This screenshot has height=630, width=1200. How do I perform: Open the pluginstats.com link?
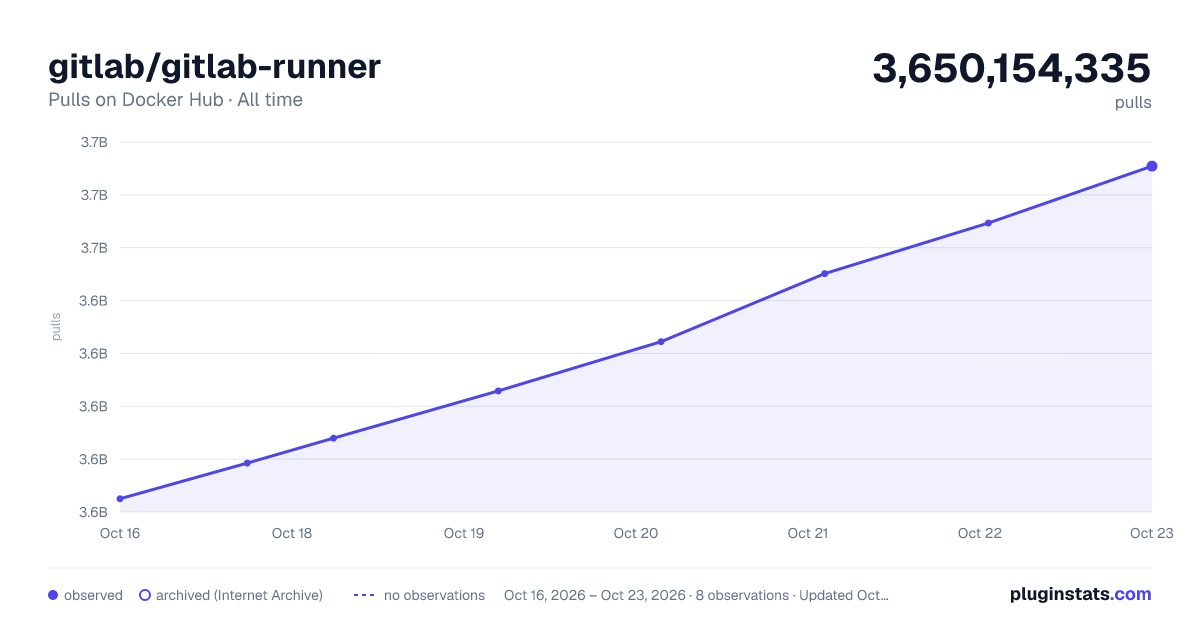(1081, 594)
